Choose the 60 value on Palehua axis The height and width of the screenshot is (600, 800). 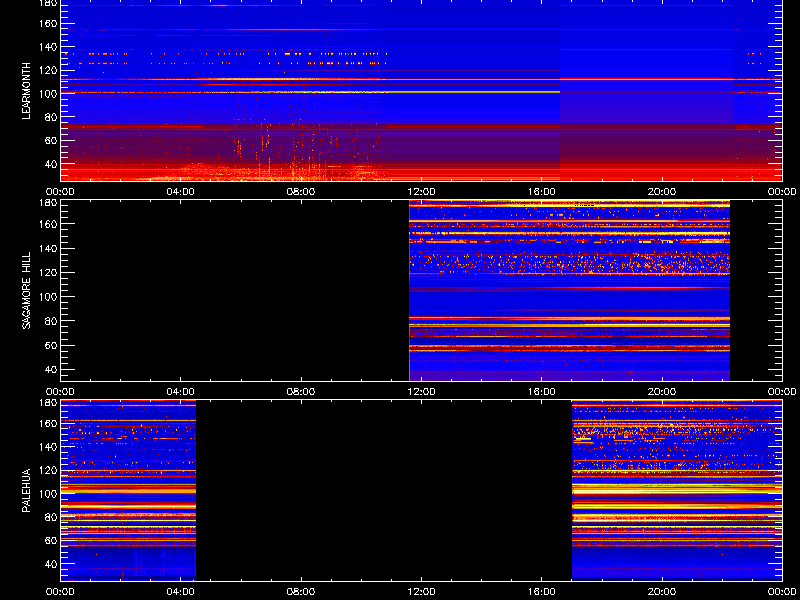click(50, 540)
